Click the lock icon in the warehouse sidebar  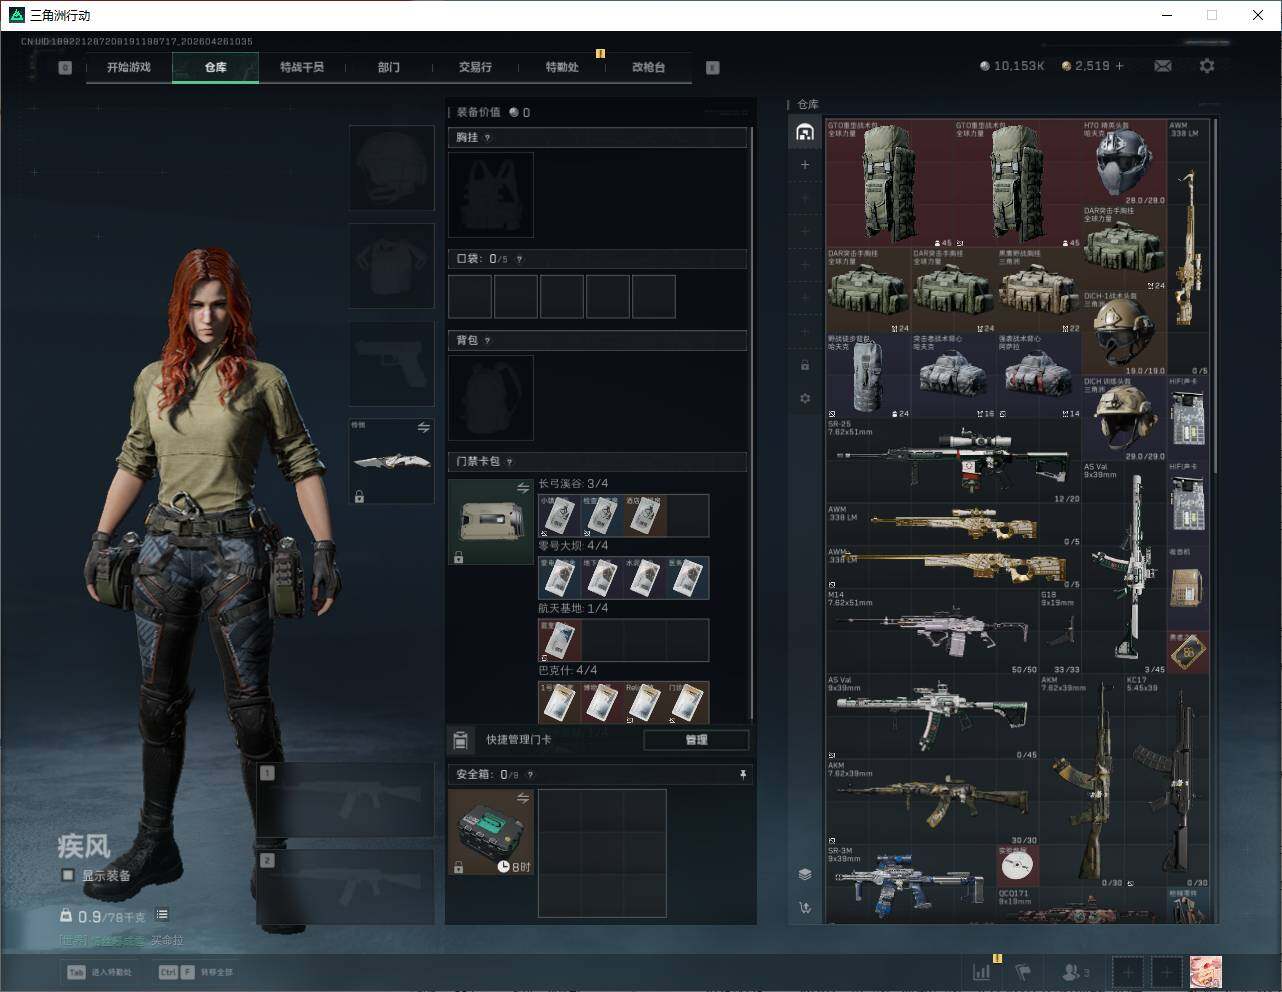pyautogui.click(x=805, y=365)
